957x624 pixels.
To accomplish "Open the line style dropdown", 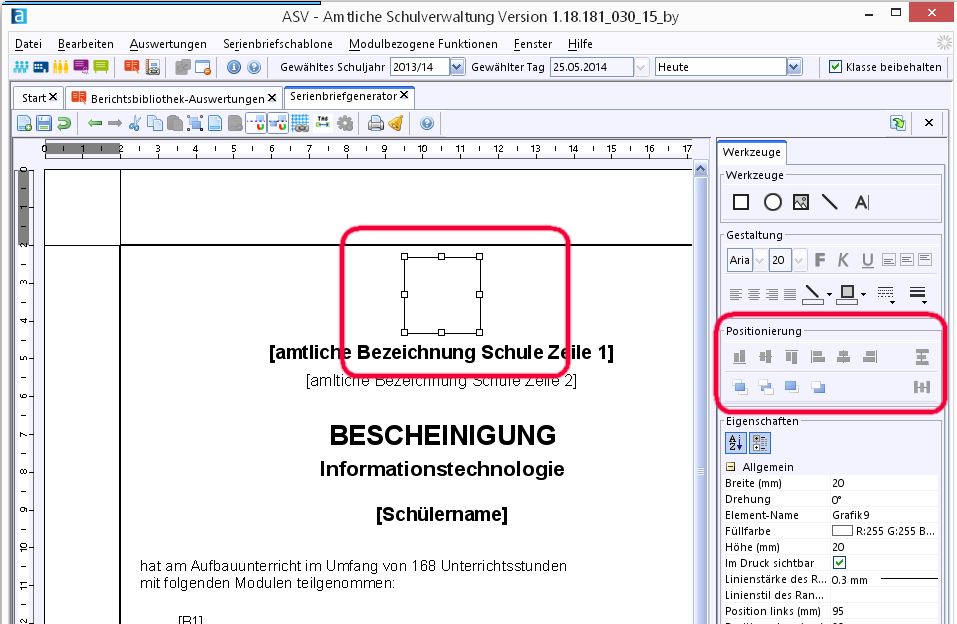I will 886,294.
